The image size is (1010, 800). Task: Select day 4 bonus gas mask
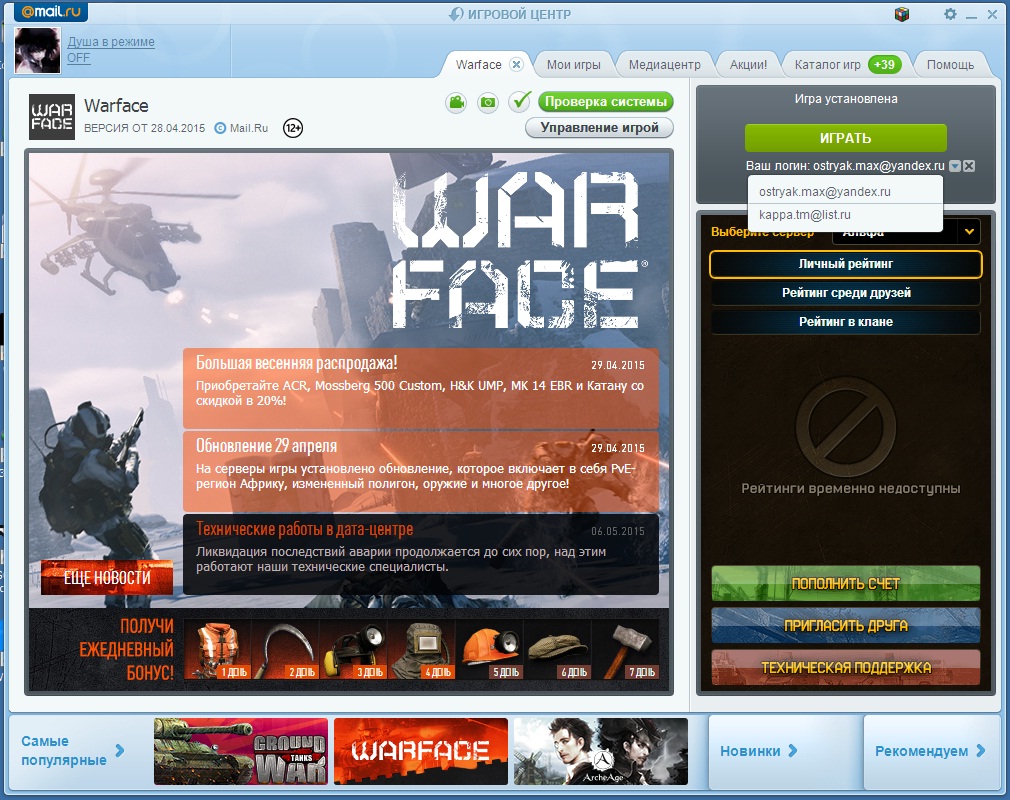pyautogui.click(x=421, y=650)
